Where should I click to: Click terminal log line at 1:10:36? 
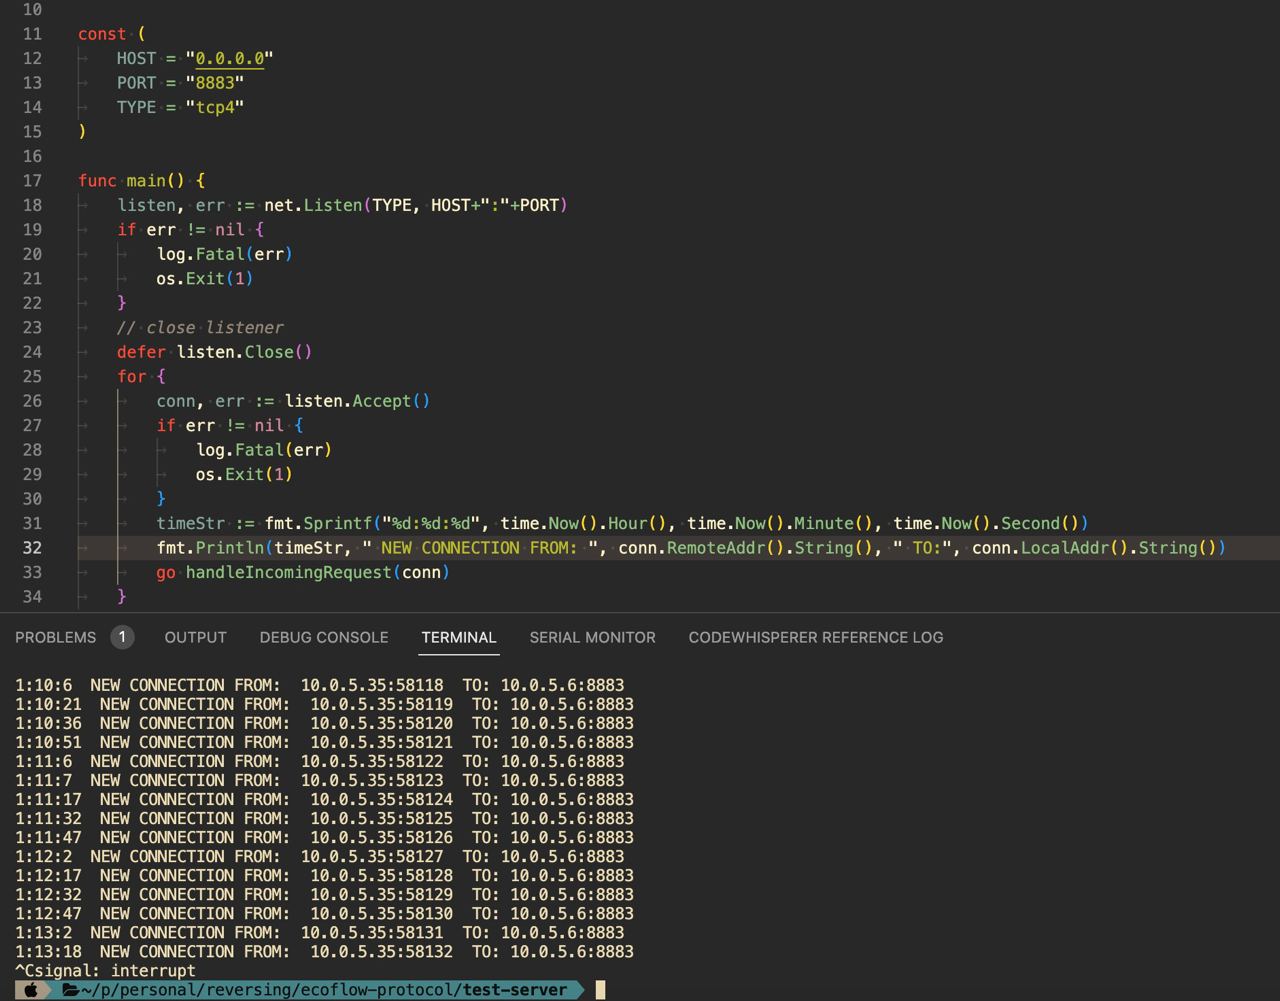[x=324, y=723]
